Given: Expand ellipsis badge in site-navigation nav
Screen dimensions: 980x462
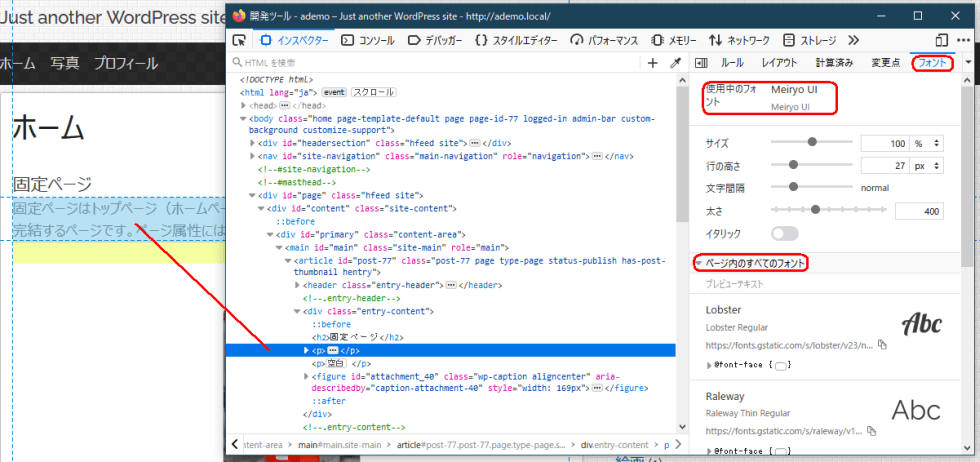Looking at the screenshot, I should 597,156.
